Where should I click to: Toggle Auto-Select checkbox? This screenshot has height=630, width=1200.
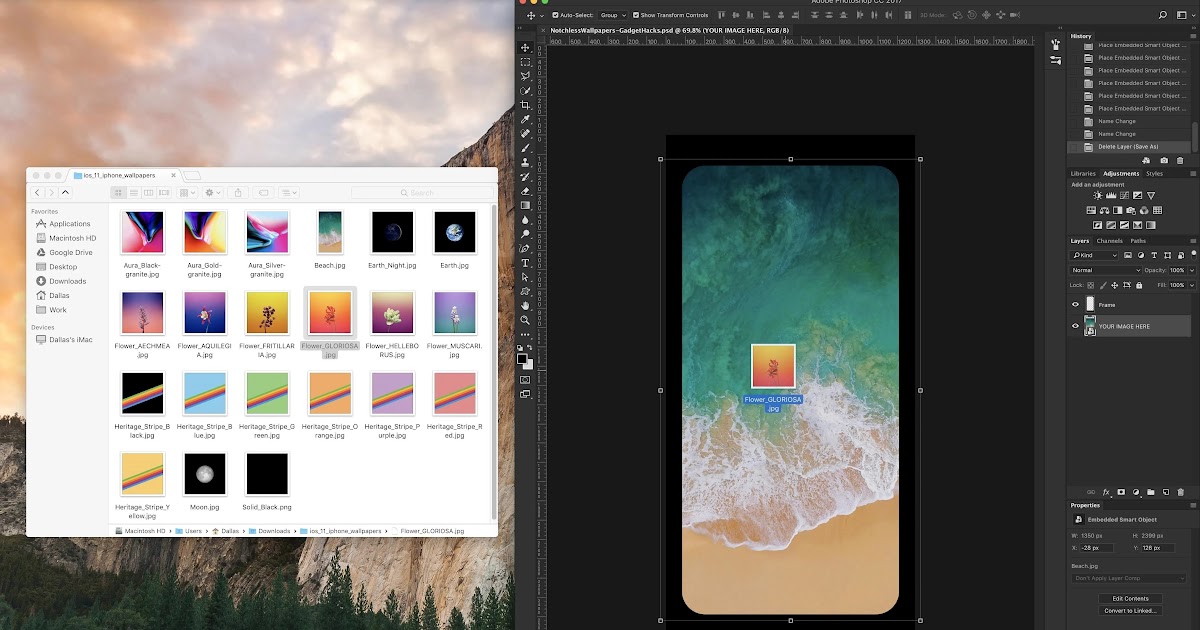(x=555, y=15)
